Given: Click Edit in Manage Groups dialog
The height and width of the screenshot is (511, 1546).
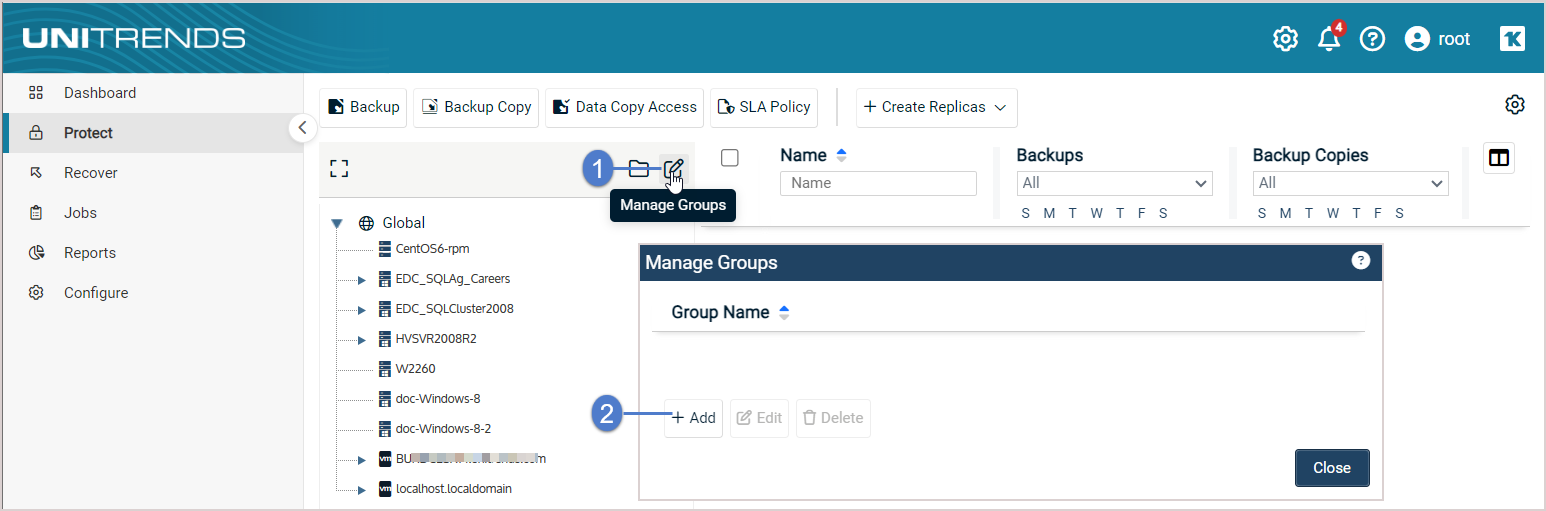Looking at the screenshot, I should click(759, 418).
